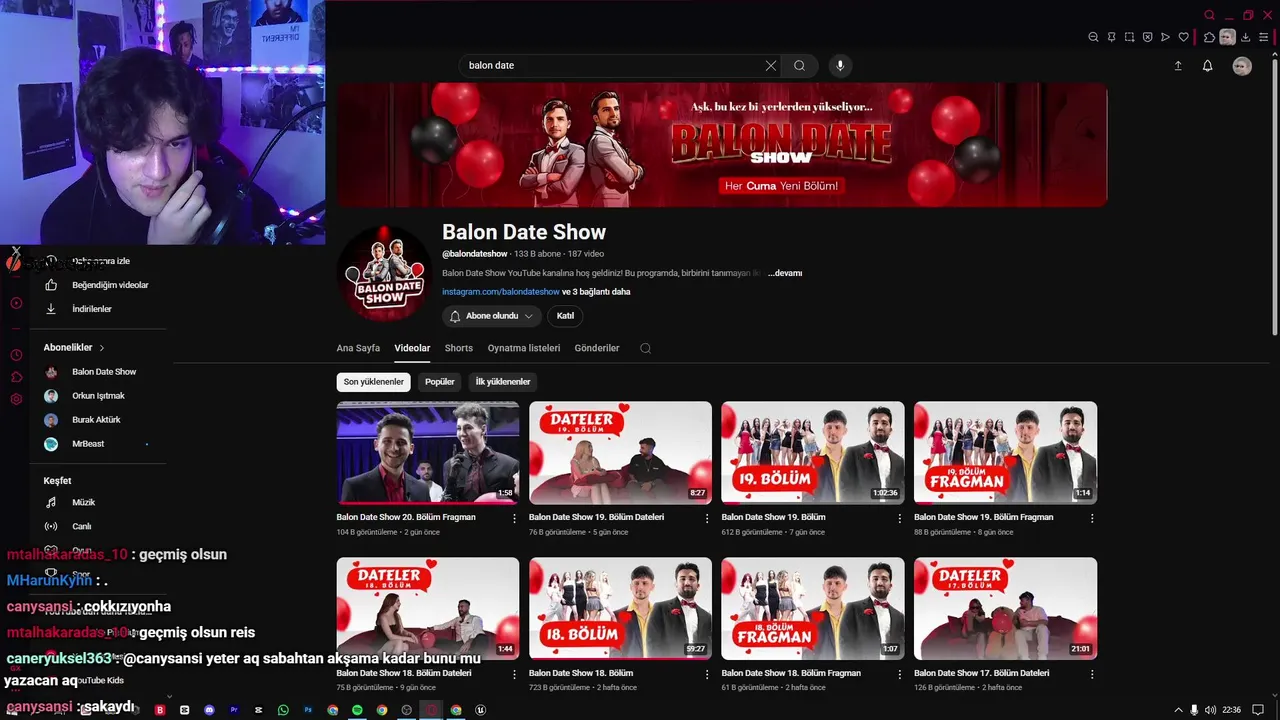This screenshot has width=1280, height=720.
Task: Show hidden tray icons chevron in taskbar
Action: [x=1178, y=710]
